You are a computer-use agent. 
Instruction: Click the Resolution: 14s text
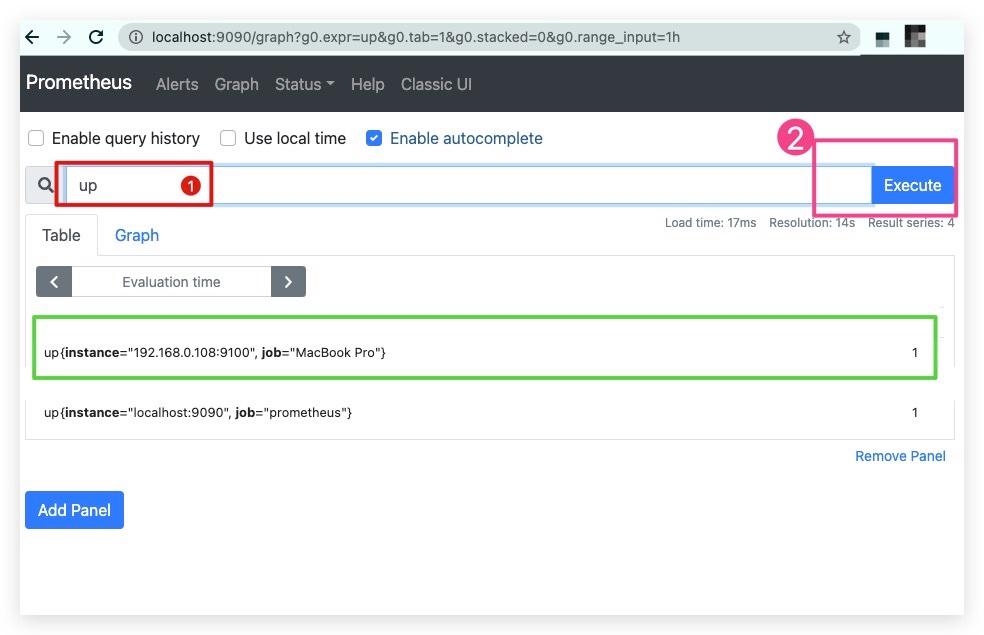coord(812,223)
